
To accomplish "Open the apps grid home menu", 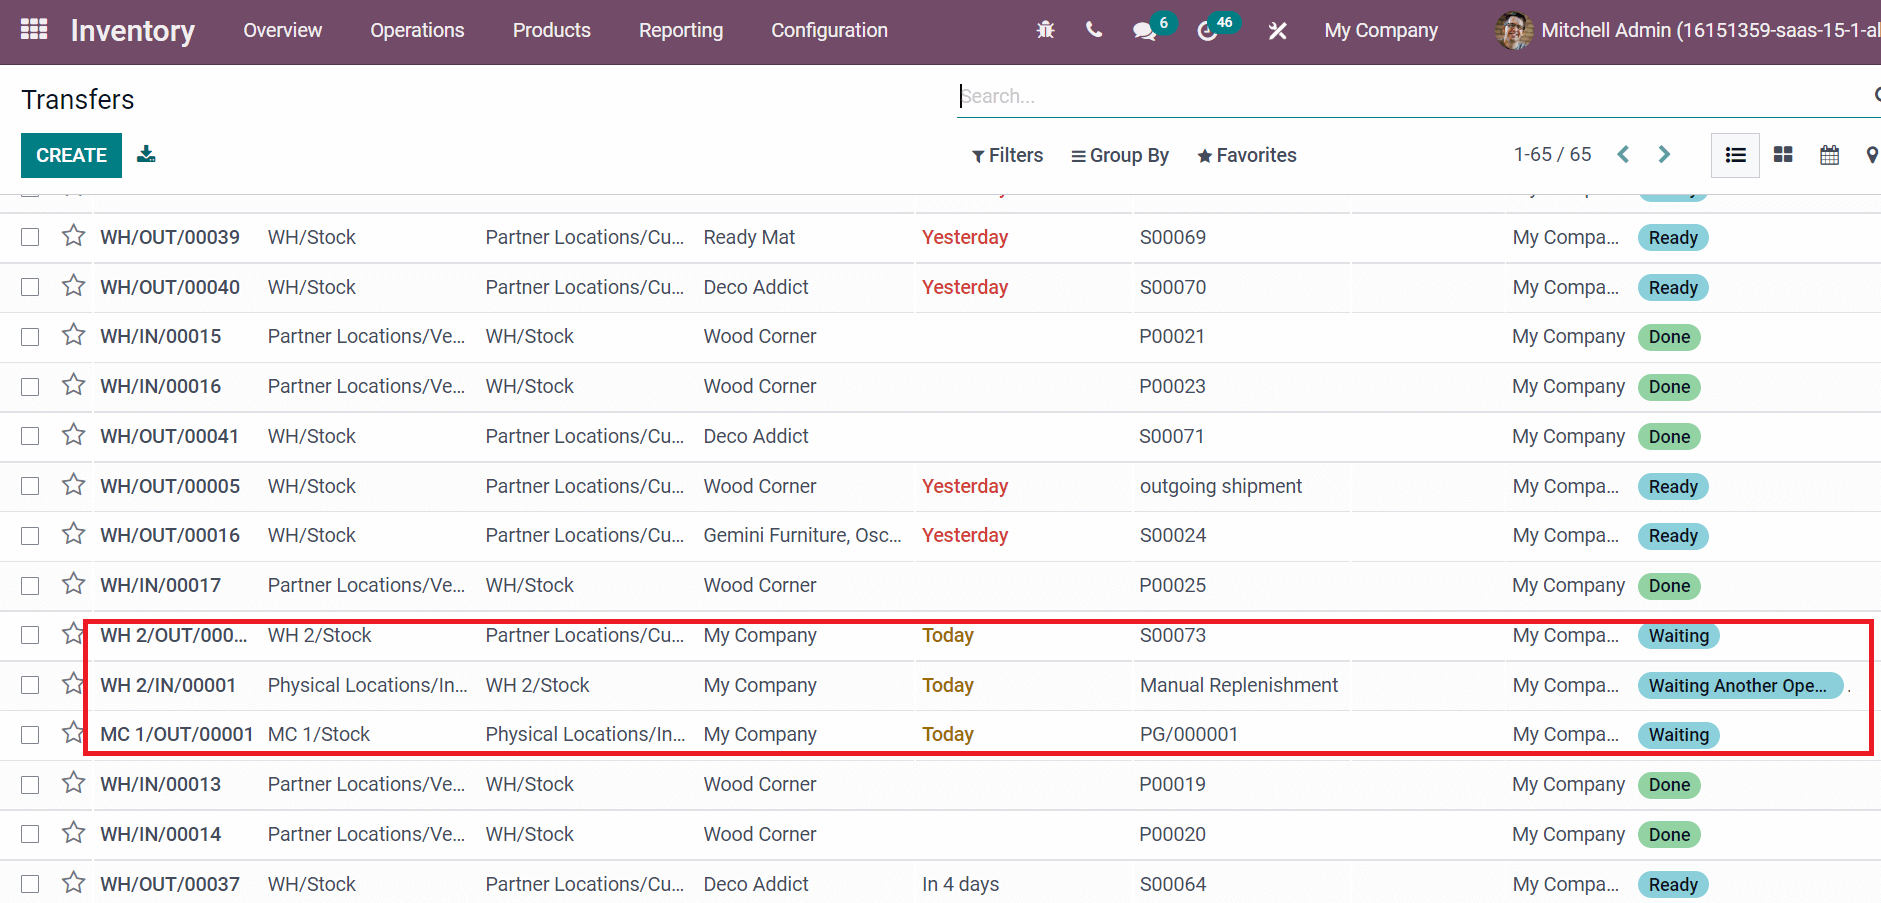I will point(34,29).
